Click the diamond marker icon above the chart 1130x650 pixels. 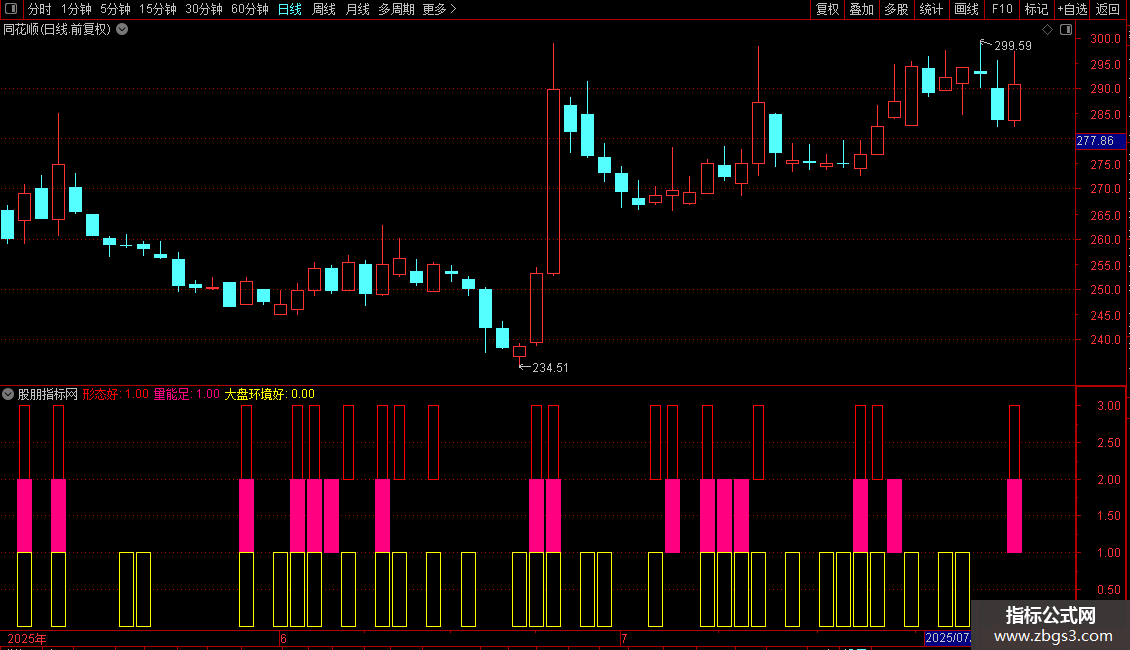(x=1047, y=30)
